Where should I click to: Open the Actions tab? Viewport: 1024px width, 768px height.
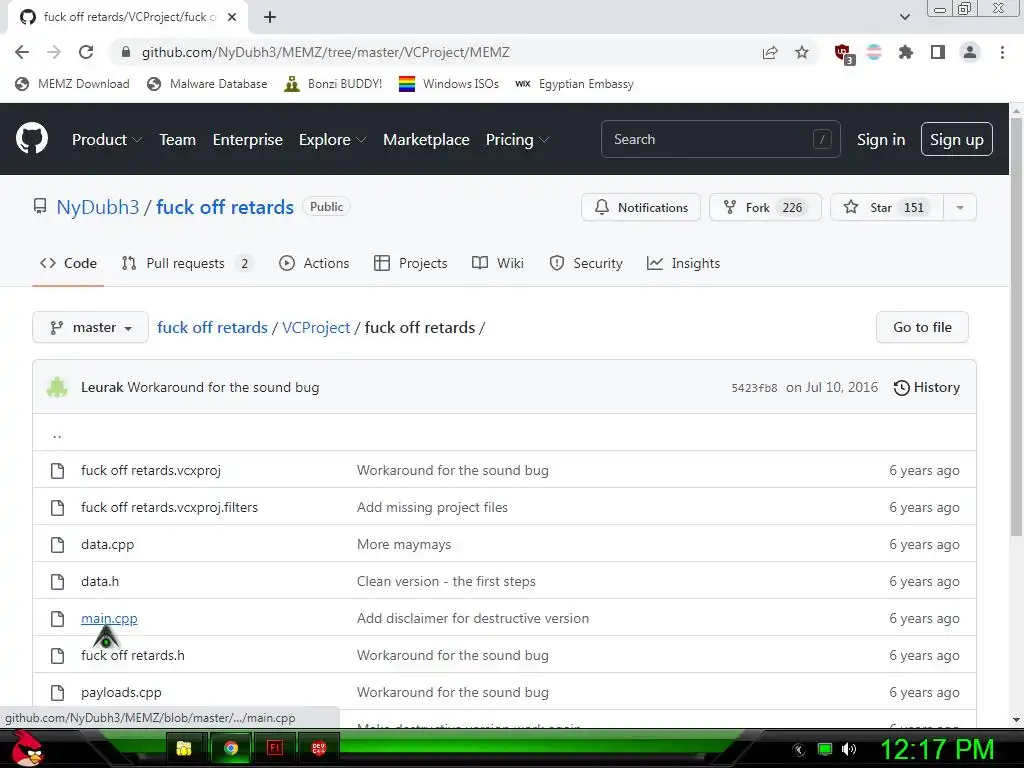pyautogui.click(x=314, y=263)
